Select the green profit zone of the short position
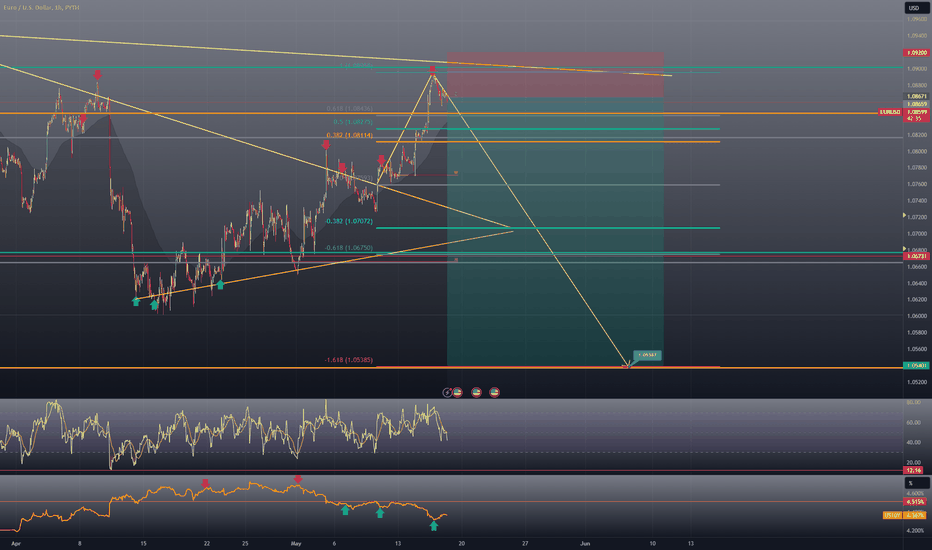The width and height of the screenshot is (932, 550). tap(555, 232)
